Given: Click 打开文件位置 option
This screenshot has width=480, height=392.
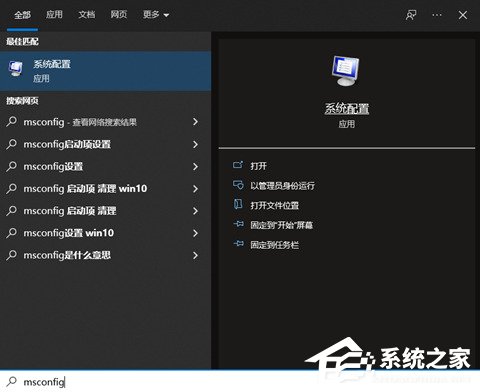Looking at the screenshot, I should coord(274,205).
